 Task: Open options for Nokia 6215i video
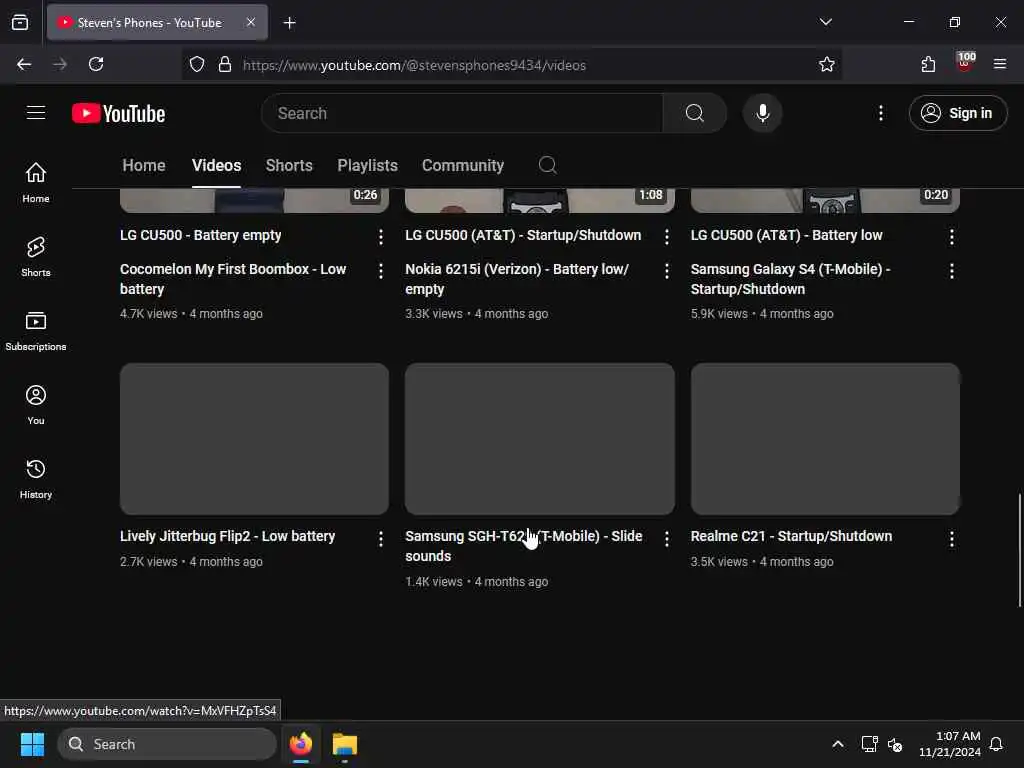(666, 270)
